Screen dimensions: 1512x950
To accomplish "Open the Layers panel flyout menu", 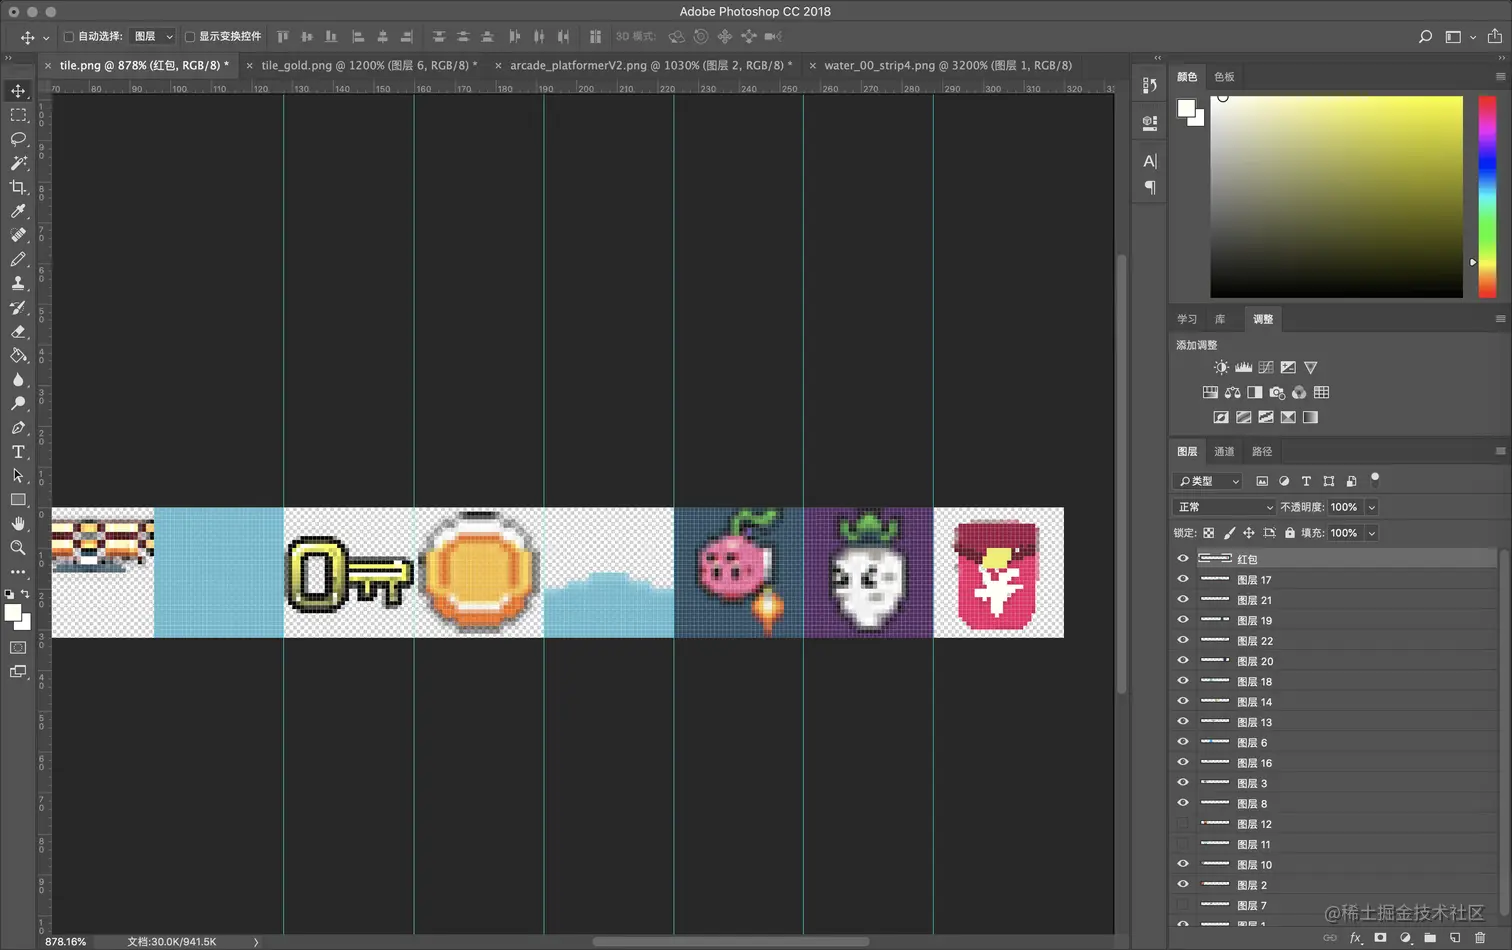I will pos(1500,451).
